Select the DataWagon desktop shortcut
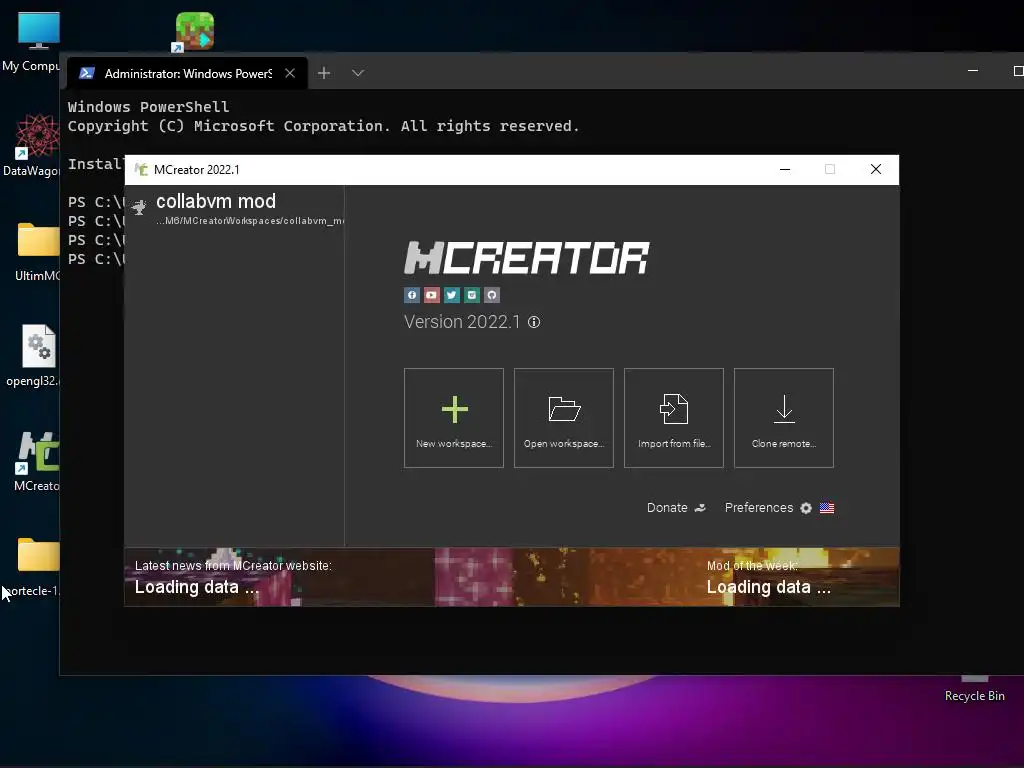Screen dimensions: 1024x768 point(31,145)
